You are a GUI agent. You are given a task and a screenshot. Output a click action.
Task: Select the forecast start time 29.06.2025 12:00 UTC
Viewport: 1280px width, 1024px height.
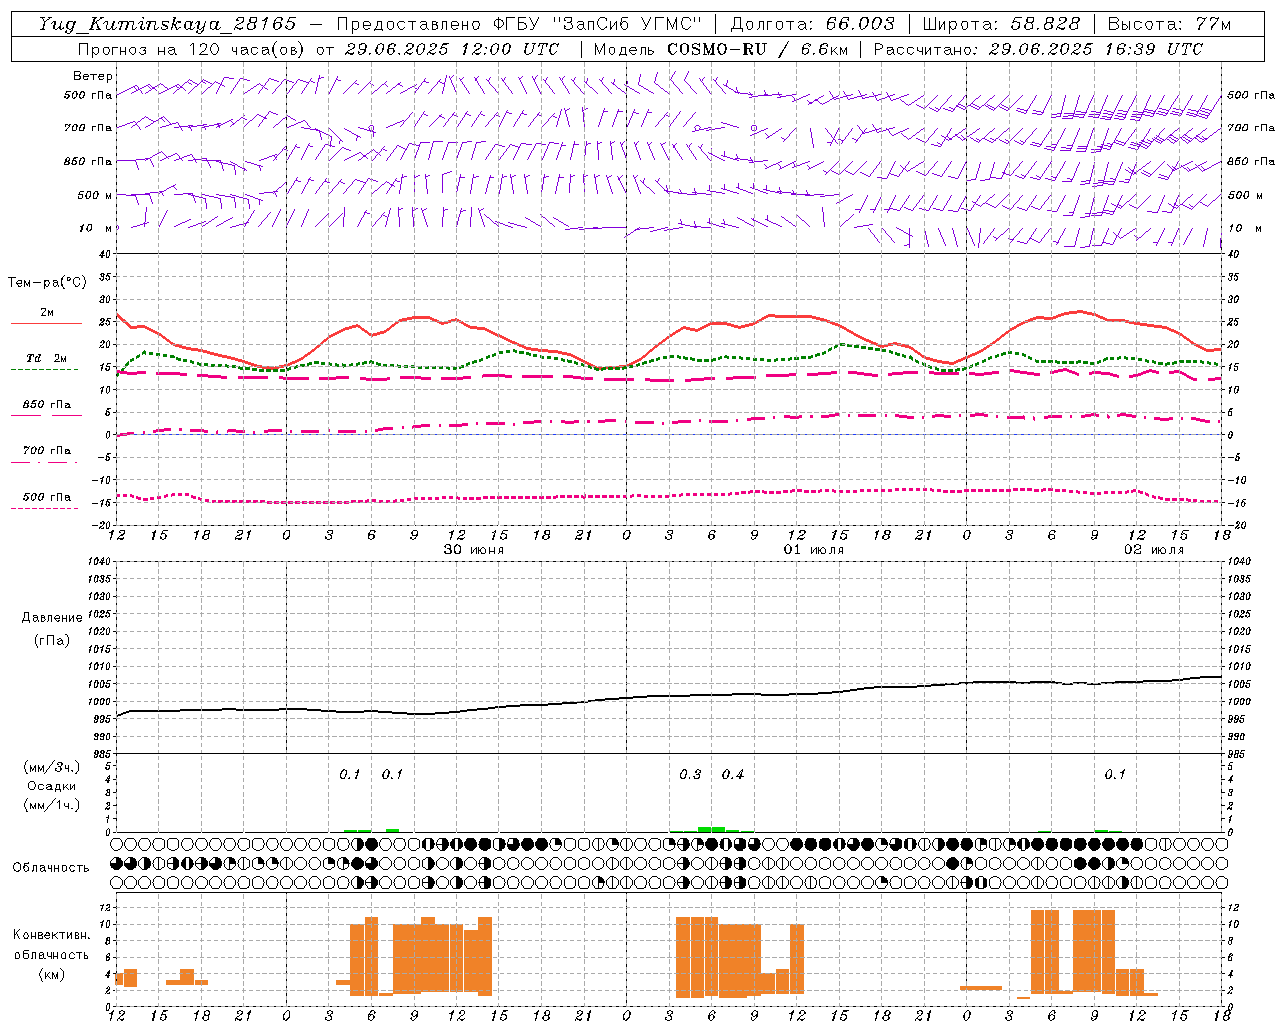point(451,49)
